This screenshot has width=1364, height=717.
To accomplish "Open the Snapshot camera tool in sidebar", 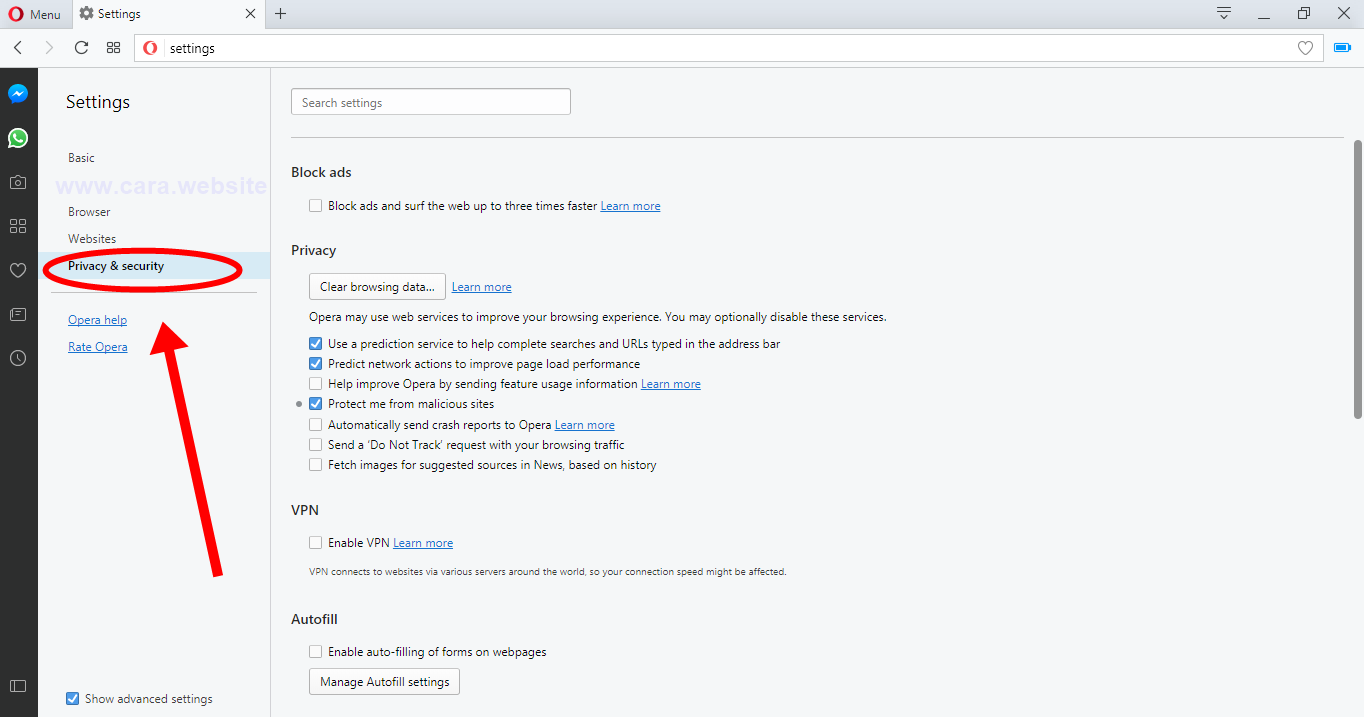I will click(x=18, y=182).
